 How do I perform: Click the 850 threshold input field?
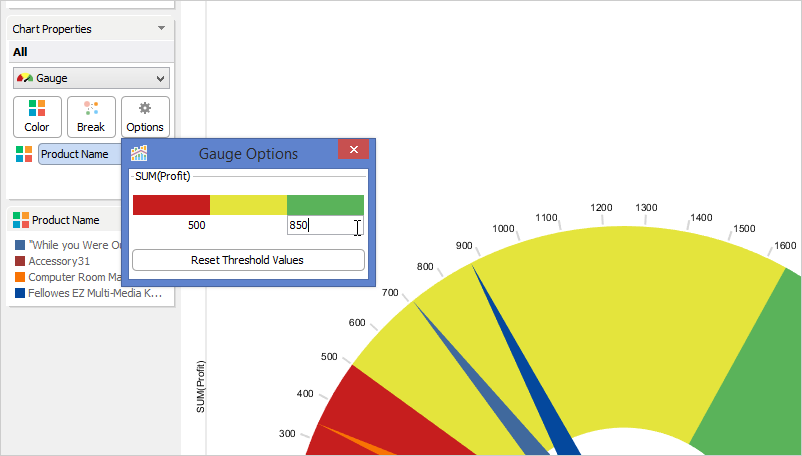325,225
